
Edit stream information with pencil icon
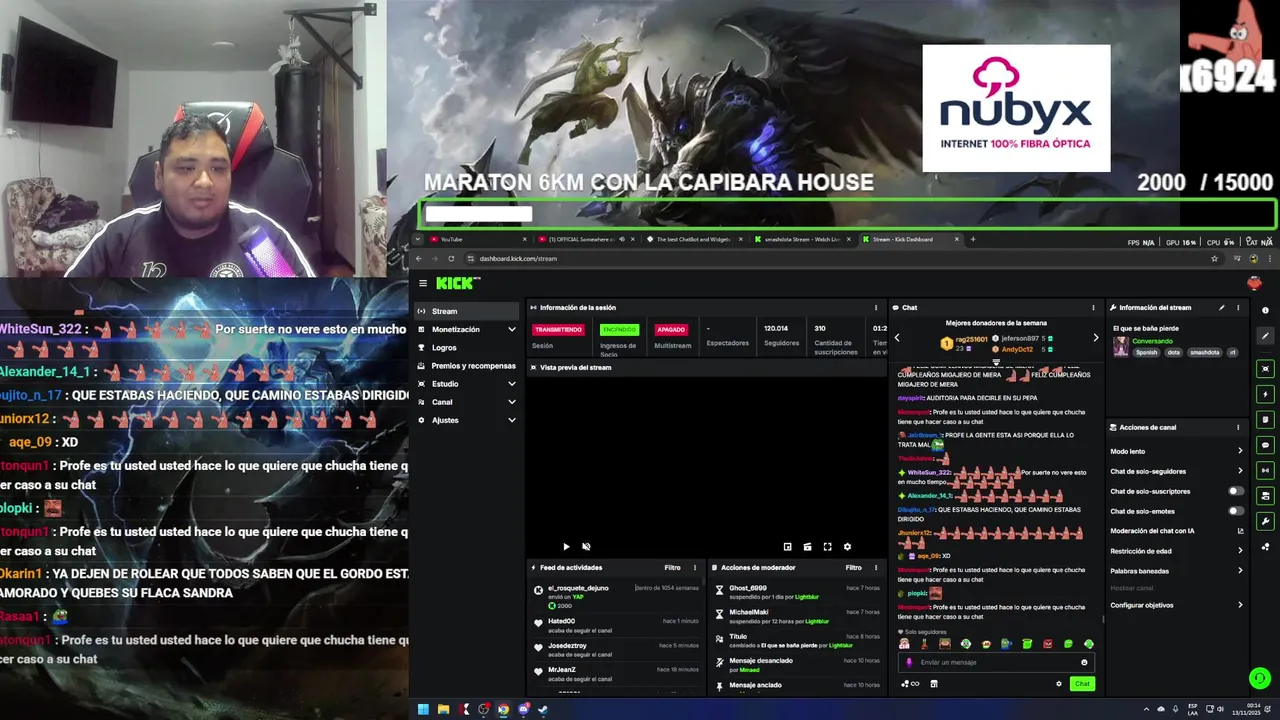[1222, 308]
